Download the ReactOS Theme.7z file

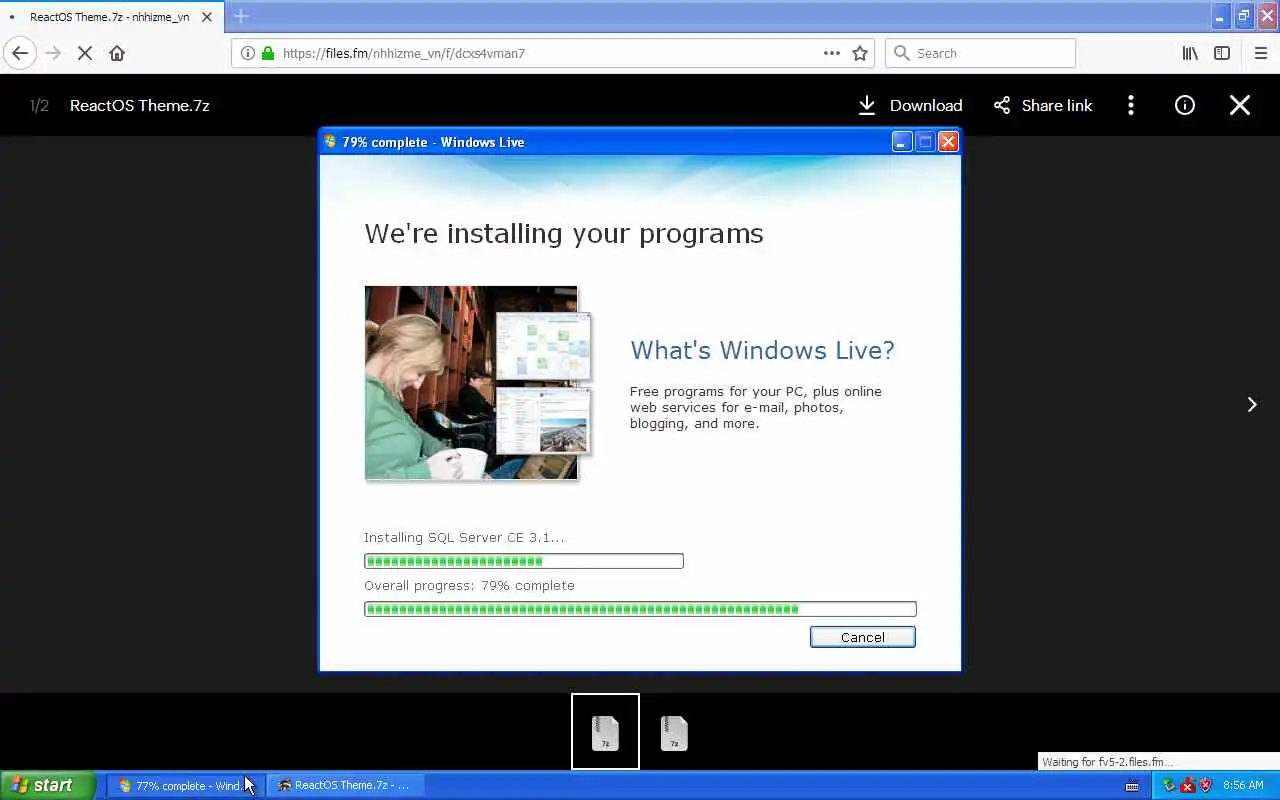910,105
